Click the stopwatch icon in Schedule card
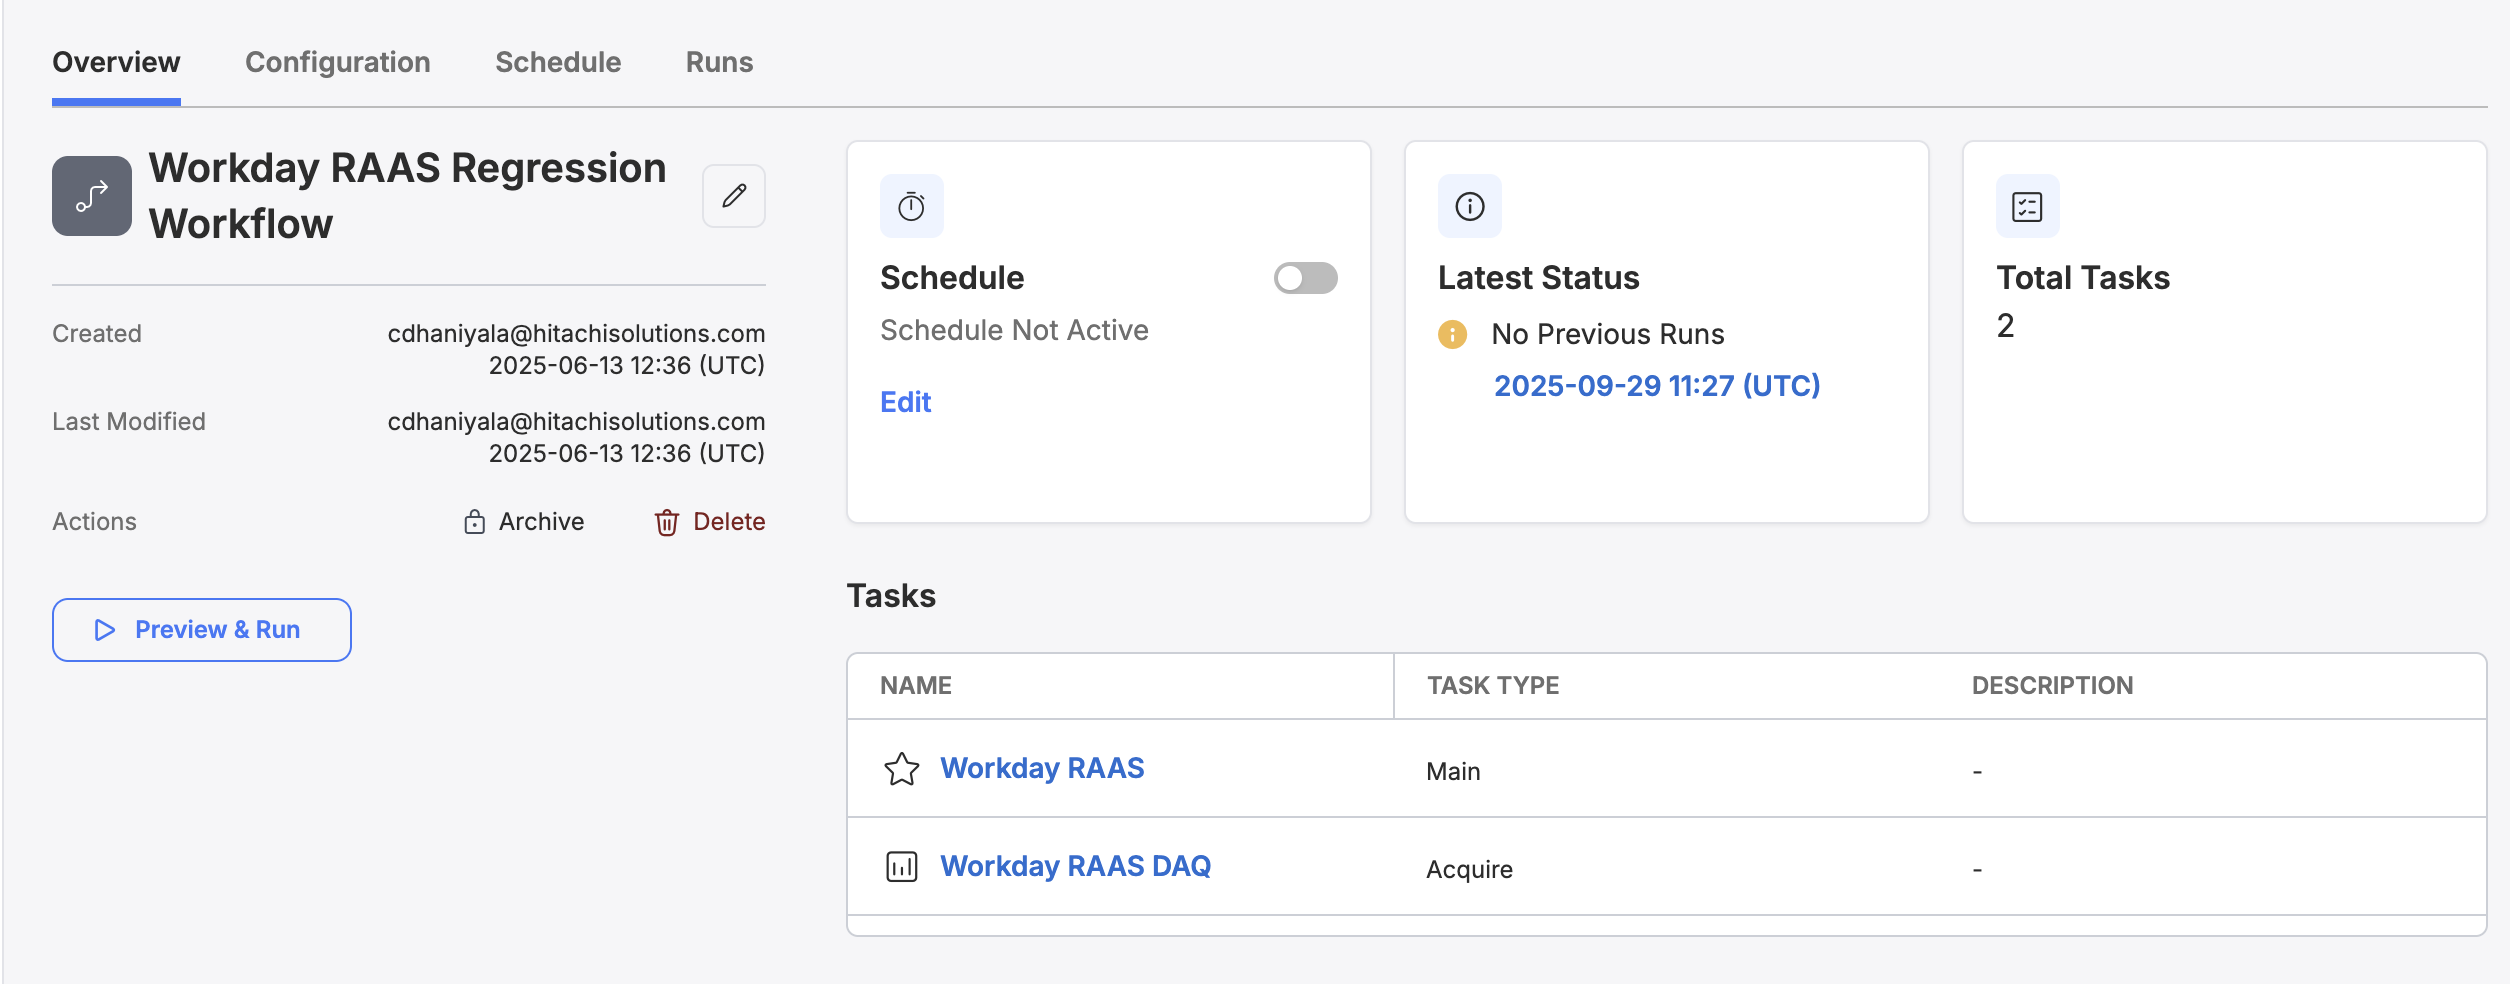Screen dimensions: 2510x984 (x=912, y=206)
